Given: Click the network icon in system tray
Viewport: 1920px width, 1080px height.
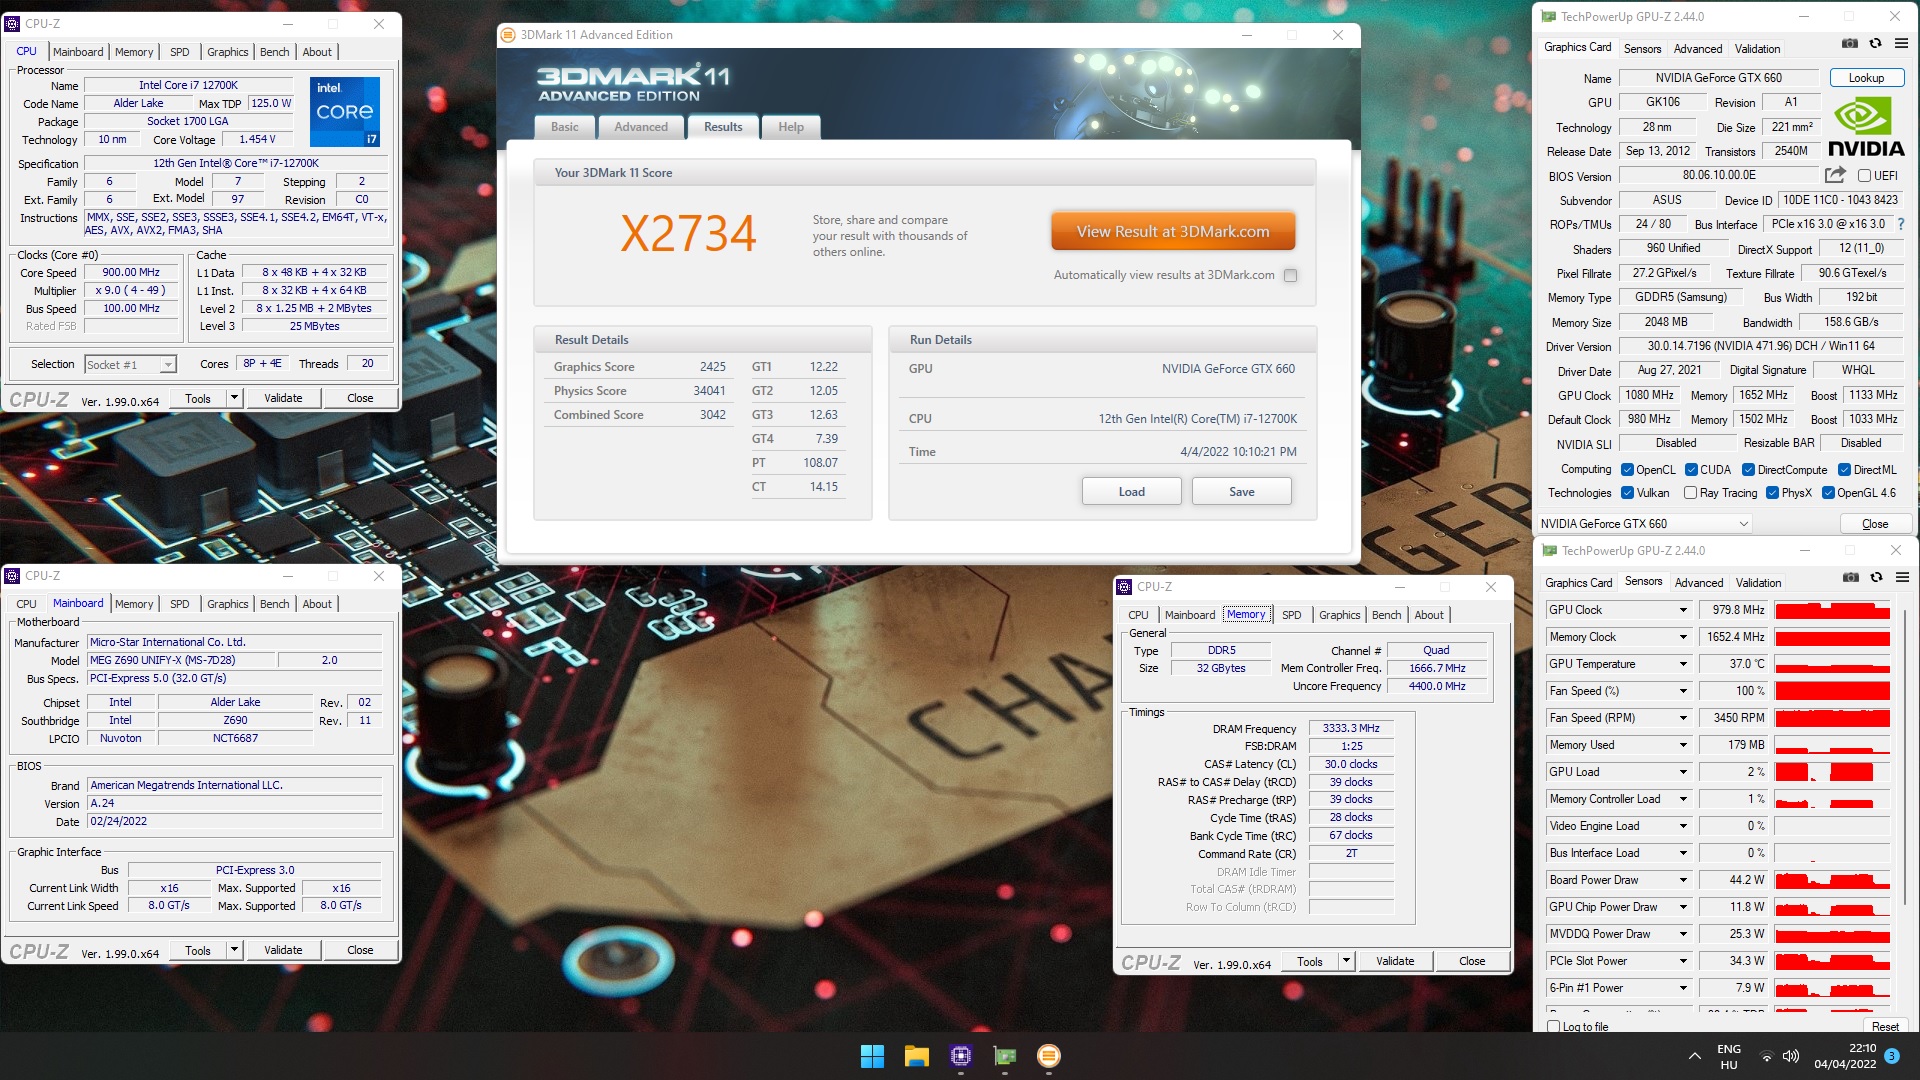Looking at the screenshot, I should [x=1767, y=1057].
